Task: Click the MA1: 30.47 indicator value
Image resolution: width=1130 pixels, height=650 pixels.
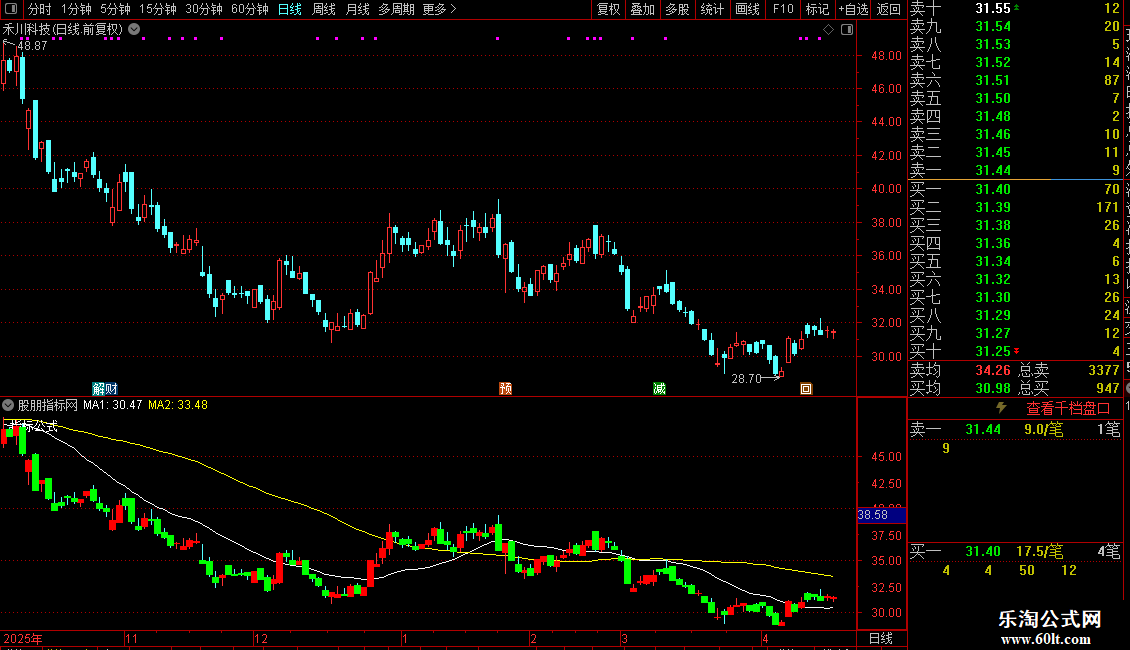Action: tap(112, 405)
